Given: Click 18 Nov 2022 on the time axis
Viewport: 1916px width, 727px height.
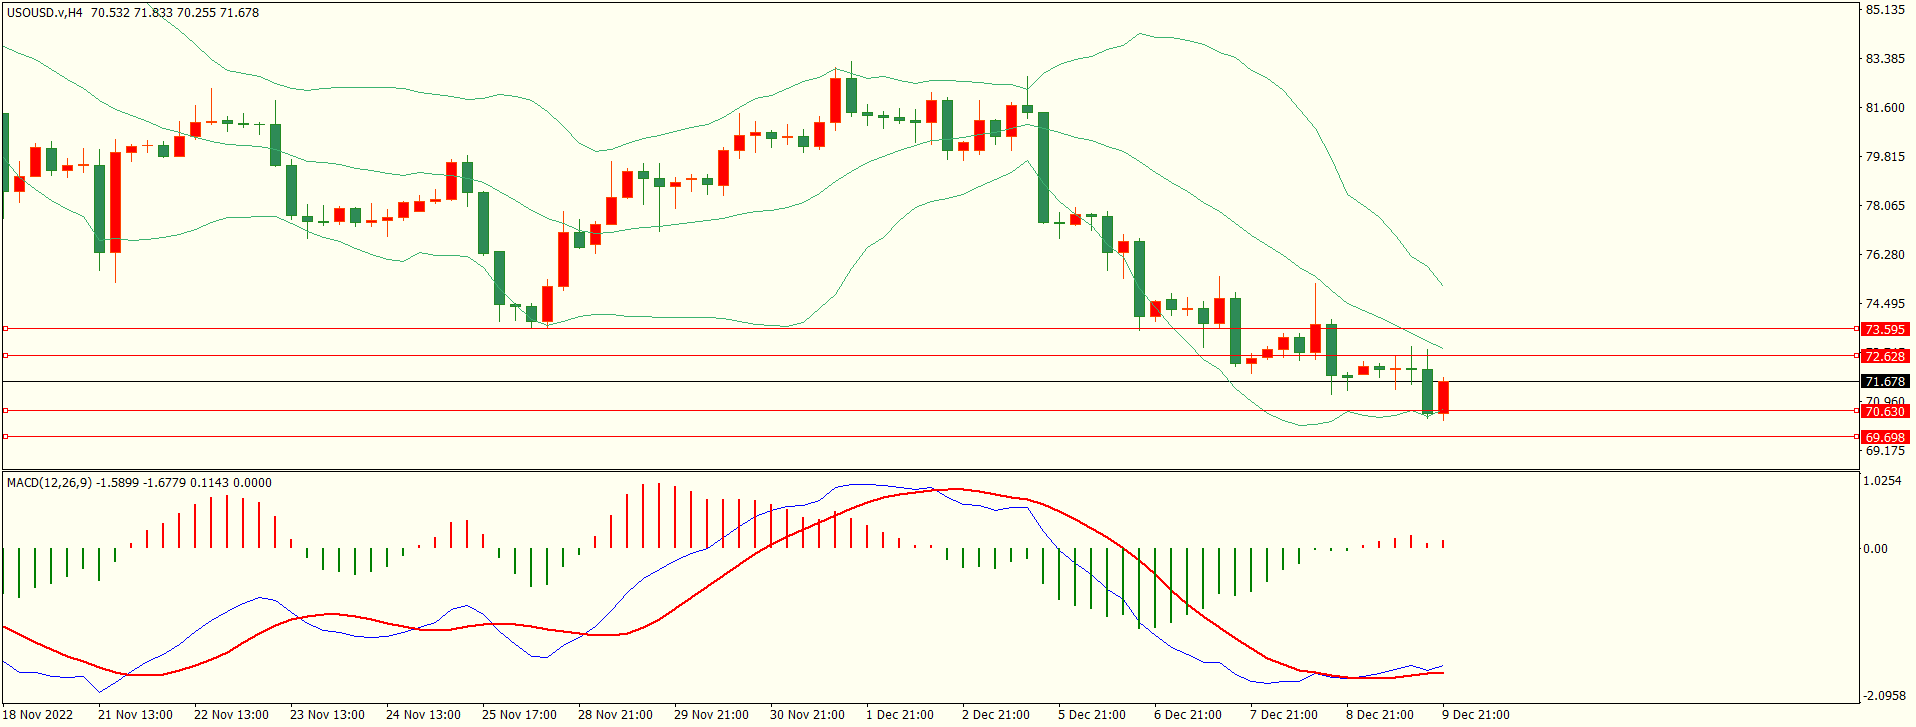Looking at the screenshot, I should click(40, 714).
